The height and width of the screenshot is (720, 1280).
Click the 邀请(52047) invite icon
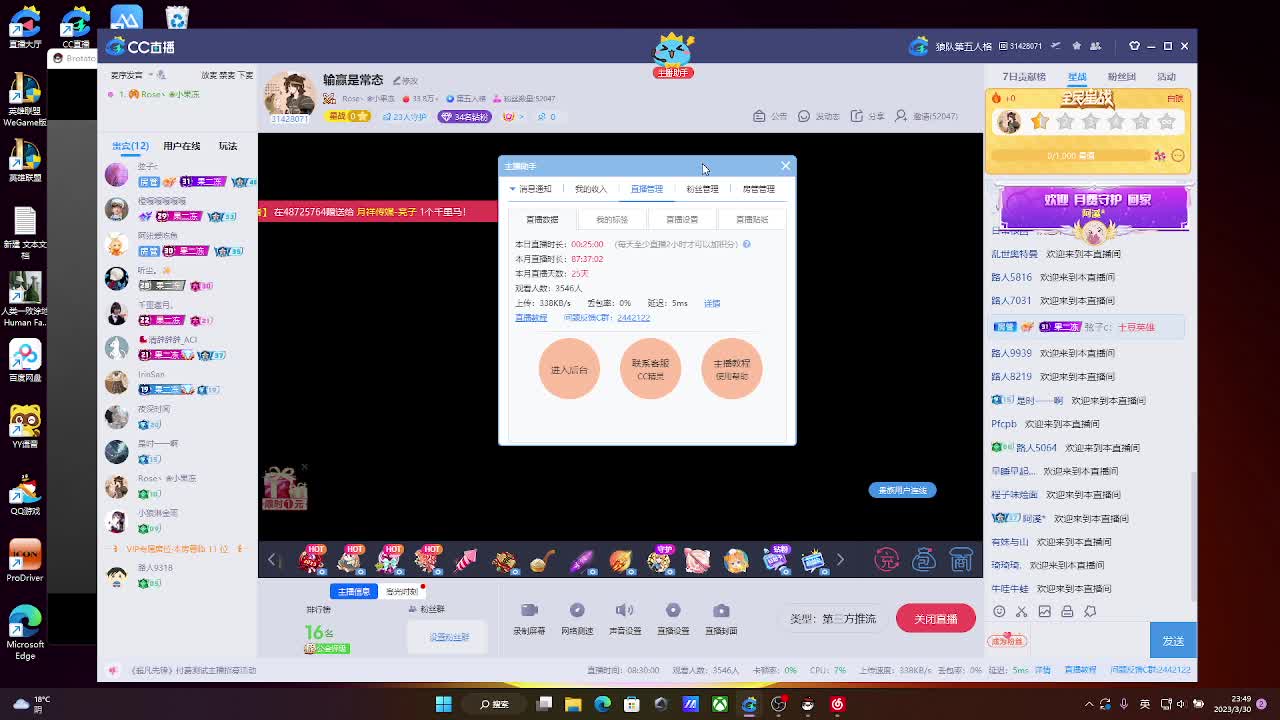pos(926,116)
